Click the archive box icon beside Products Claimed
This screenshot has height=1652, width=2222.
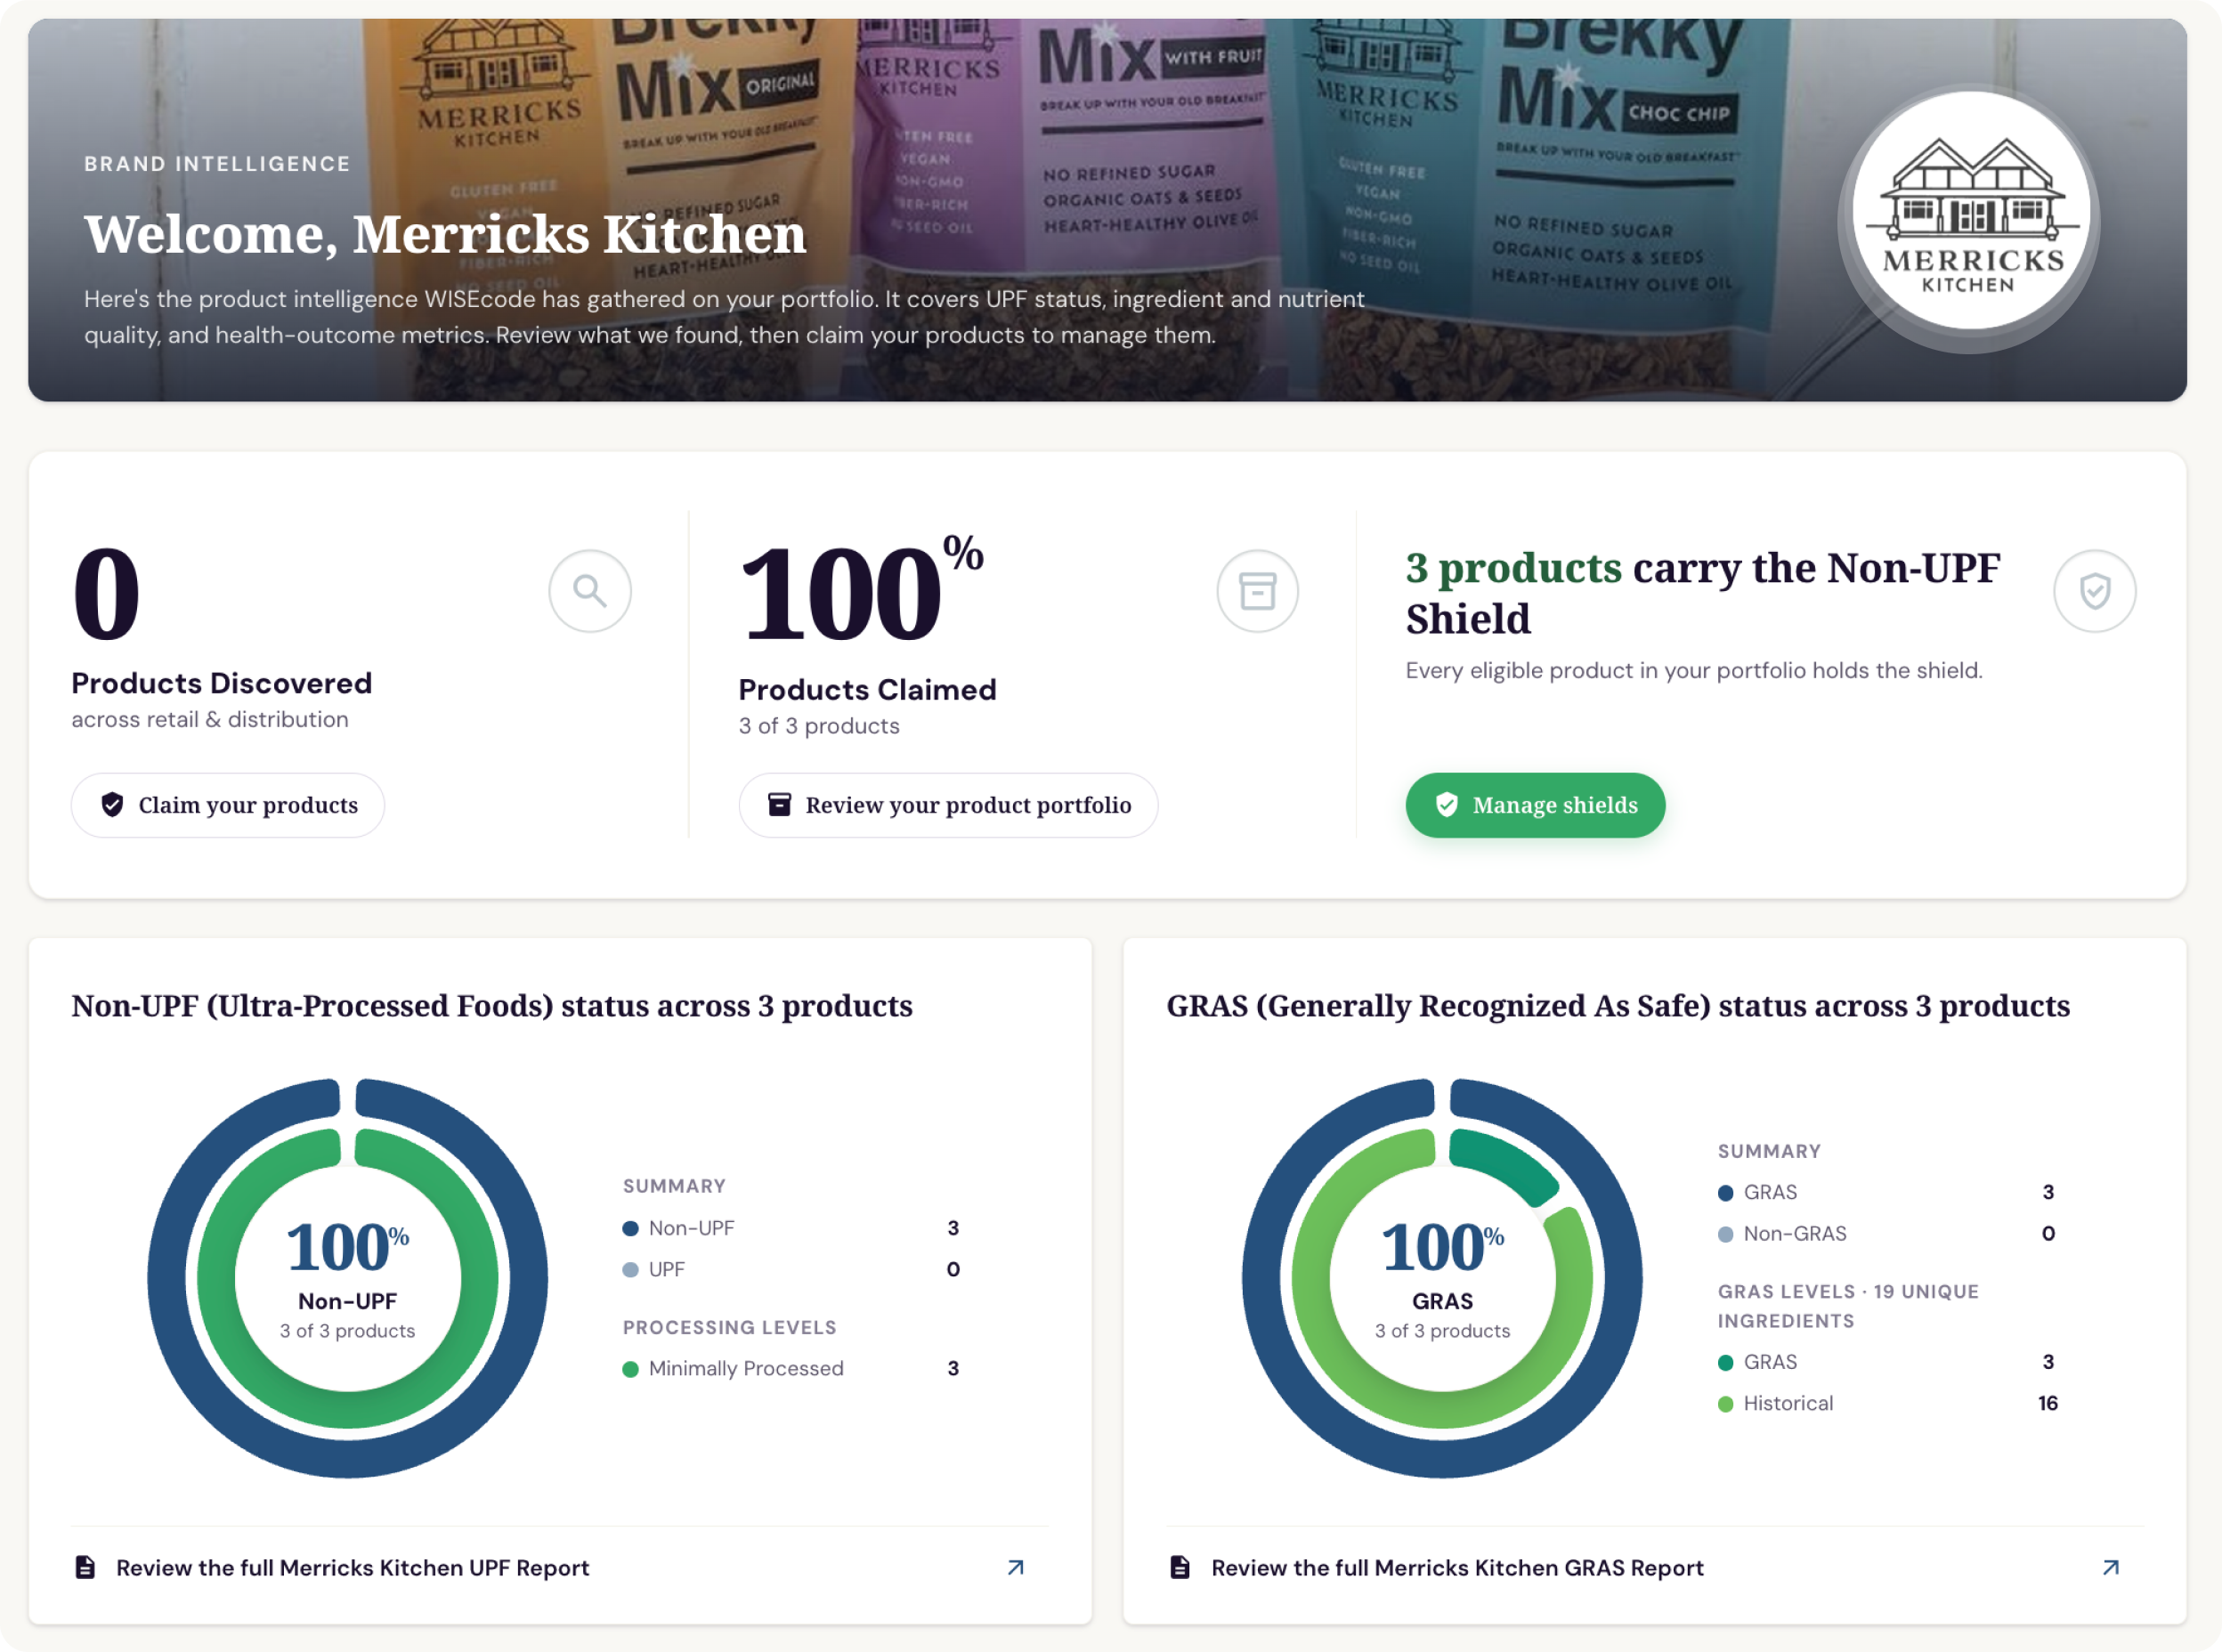tap(1257, 591)
